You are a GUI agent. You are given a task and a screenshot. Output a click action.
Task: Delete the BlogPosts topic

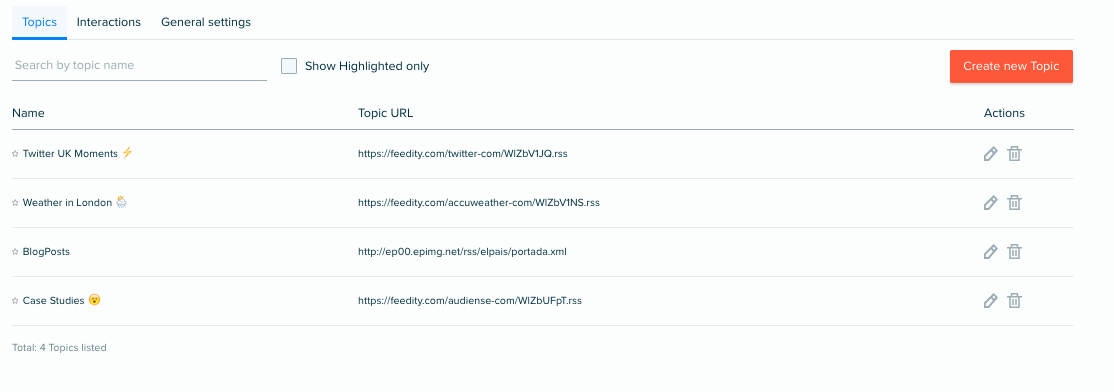1015,251
